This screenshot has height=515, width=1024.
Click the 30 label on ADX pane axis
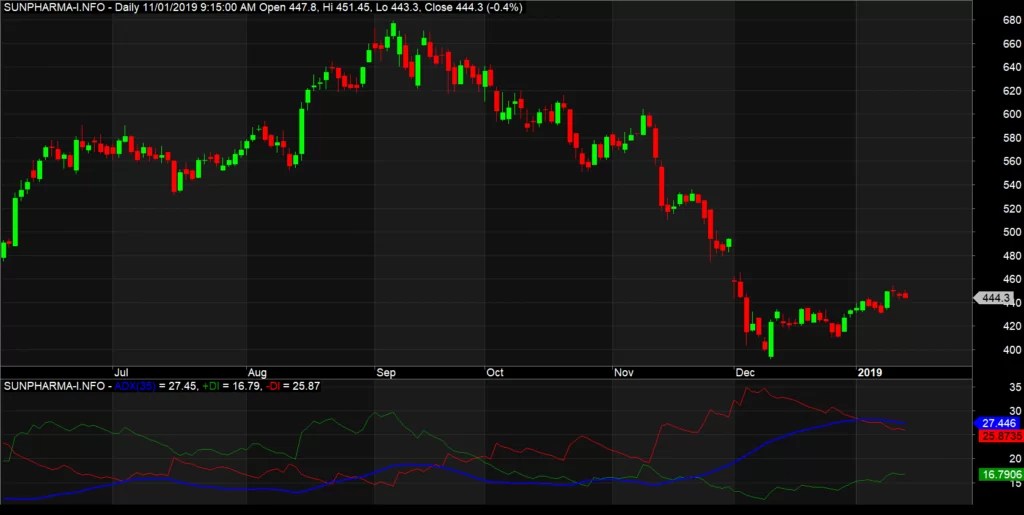pos(1016,411)
